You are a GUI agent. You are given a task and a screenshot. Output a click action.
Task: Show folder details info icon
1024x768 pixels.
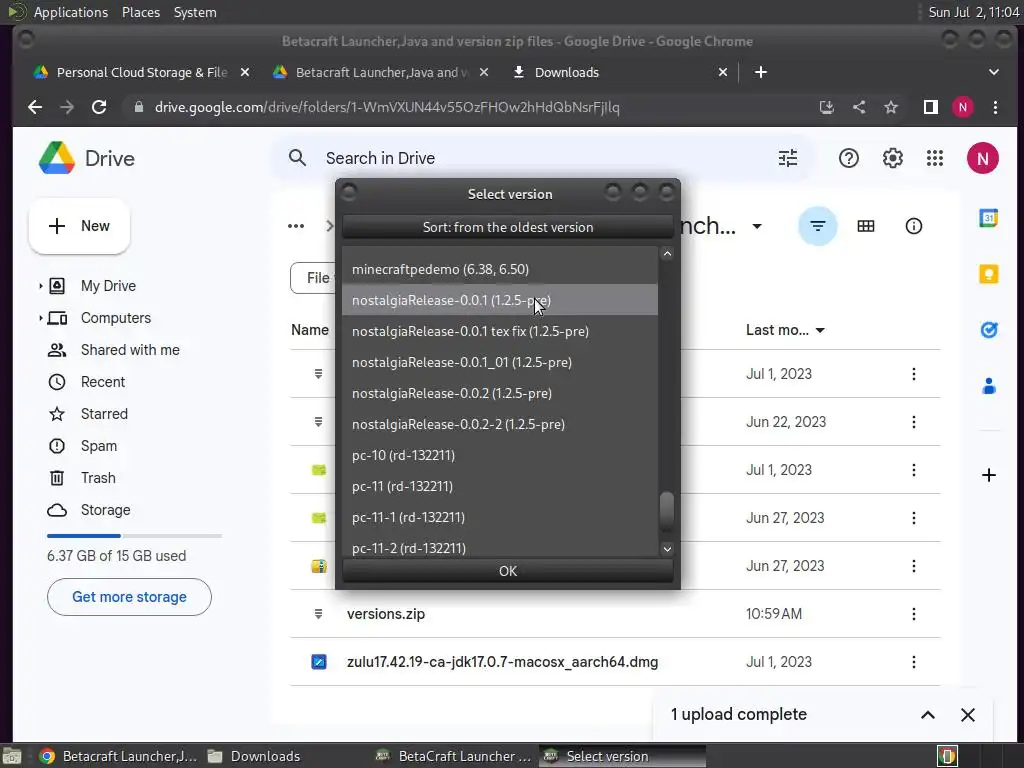[x=914, y=226]
